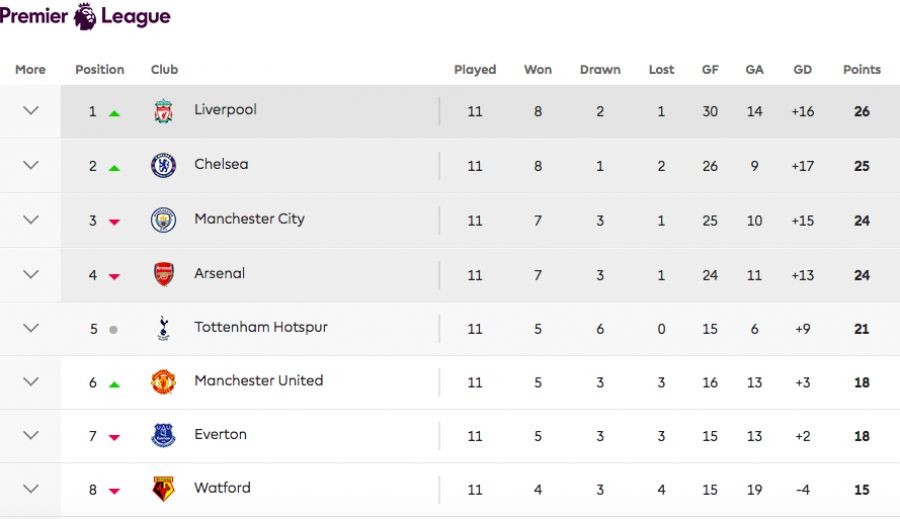Click the Manchester City crest icon
Image resolution: width=900 pixels, height=519 pixels.
click(x=163, y=220)
